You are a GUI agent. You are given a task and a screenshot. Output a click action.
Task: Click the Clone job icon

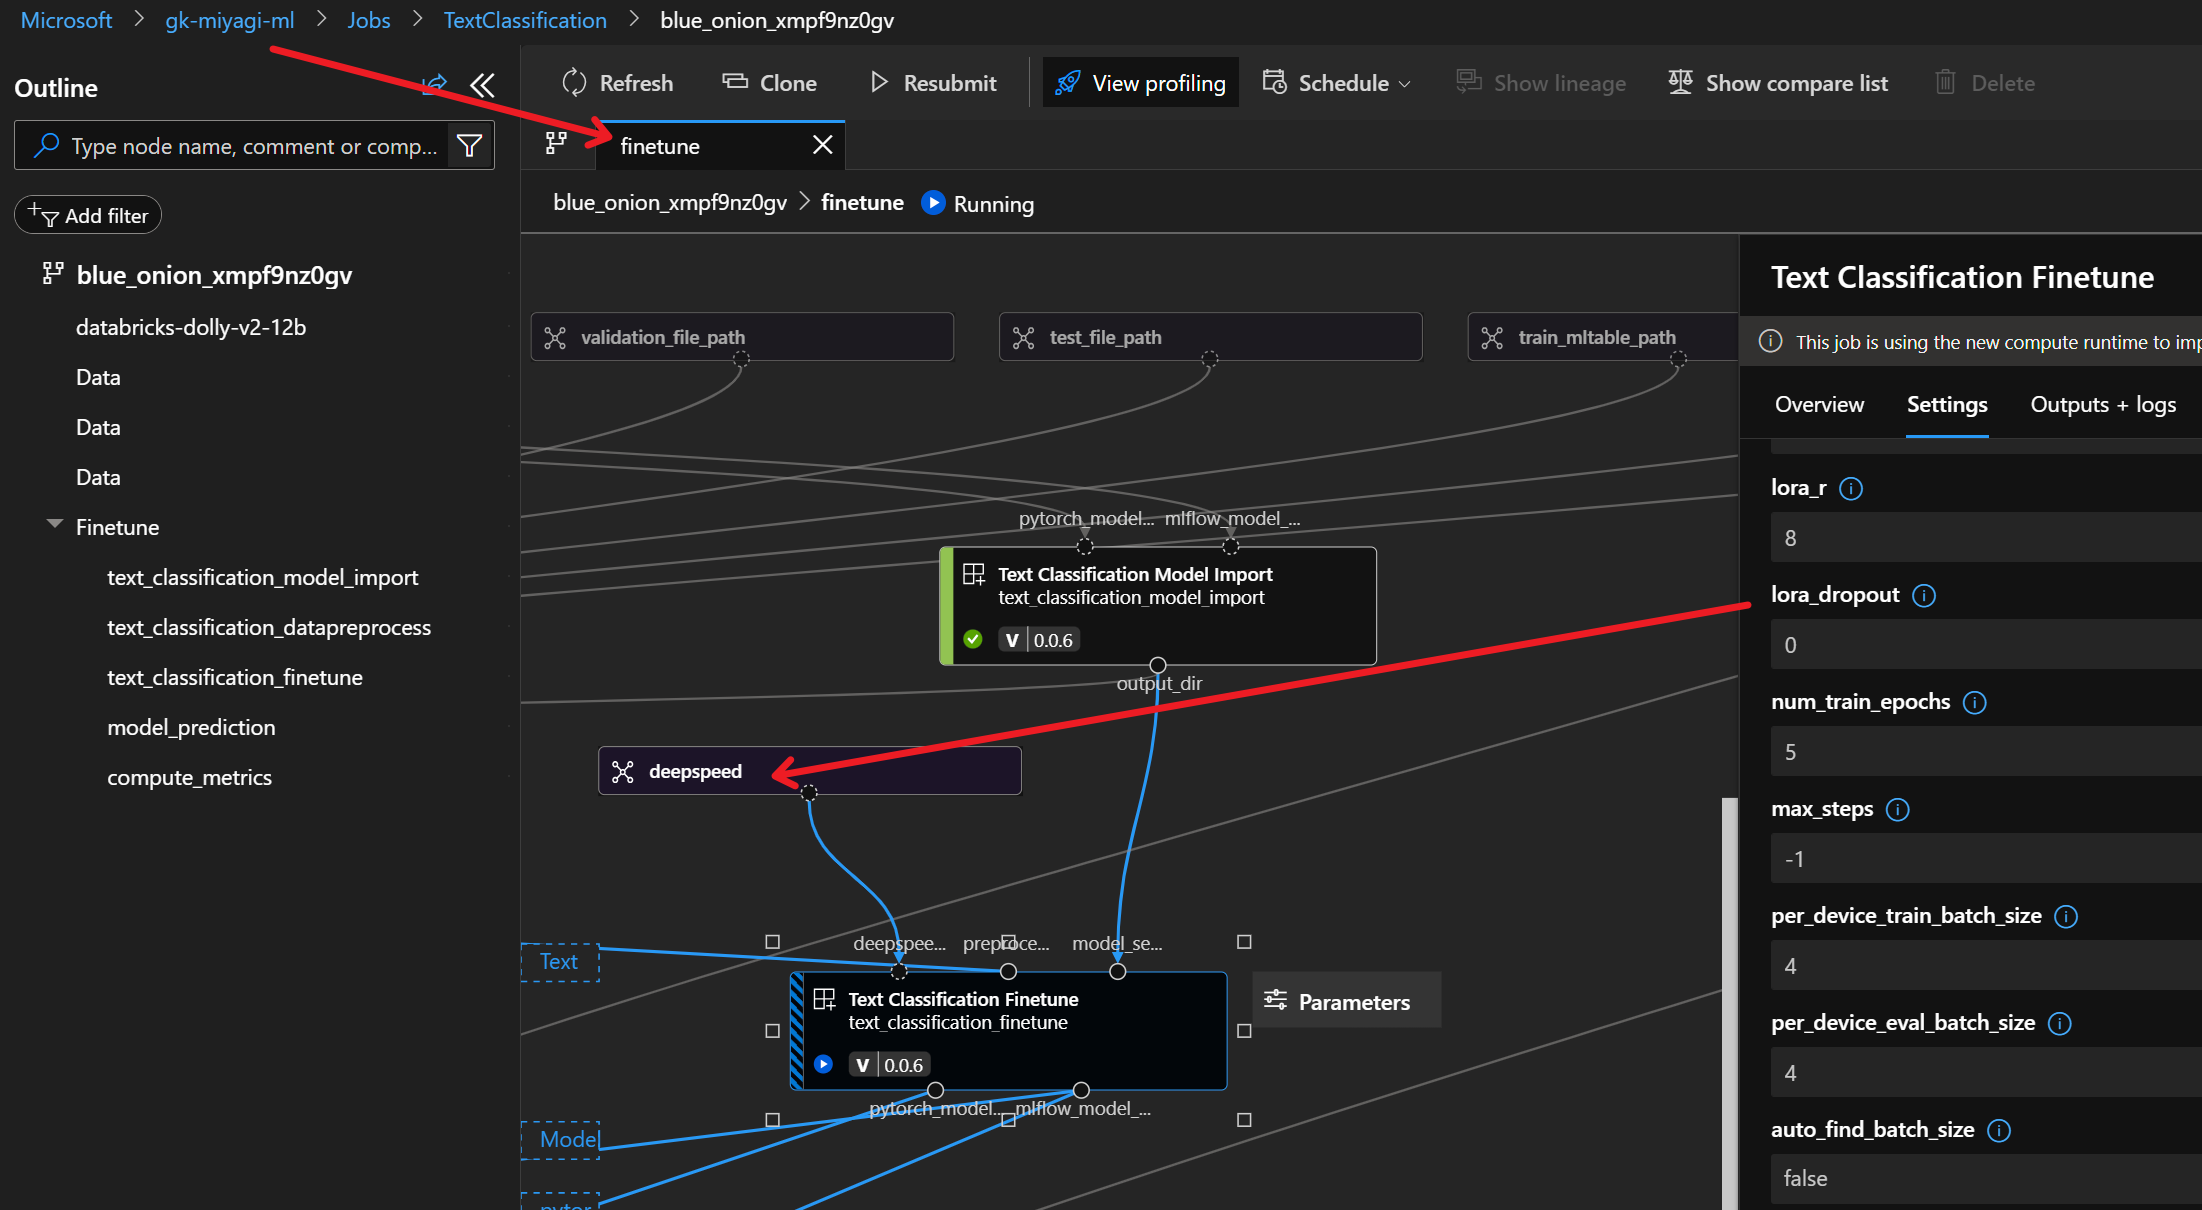[x=735, y=82]
